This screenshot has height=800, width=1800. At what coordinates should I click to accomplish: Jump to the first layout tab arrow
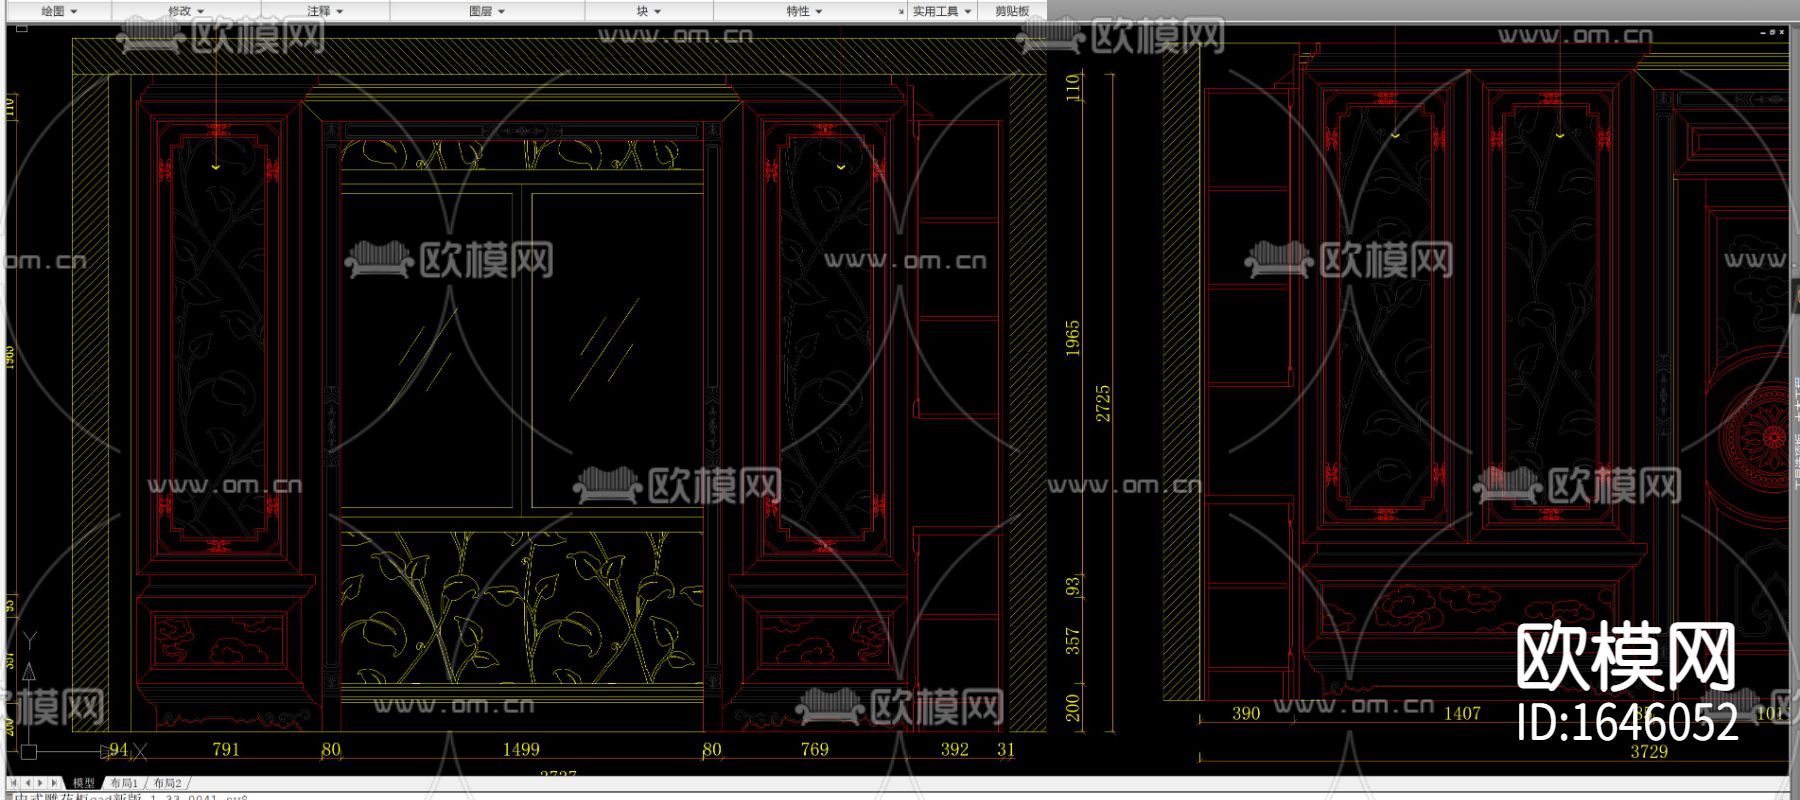click(14, 783)
